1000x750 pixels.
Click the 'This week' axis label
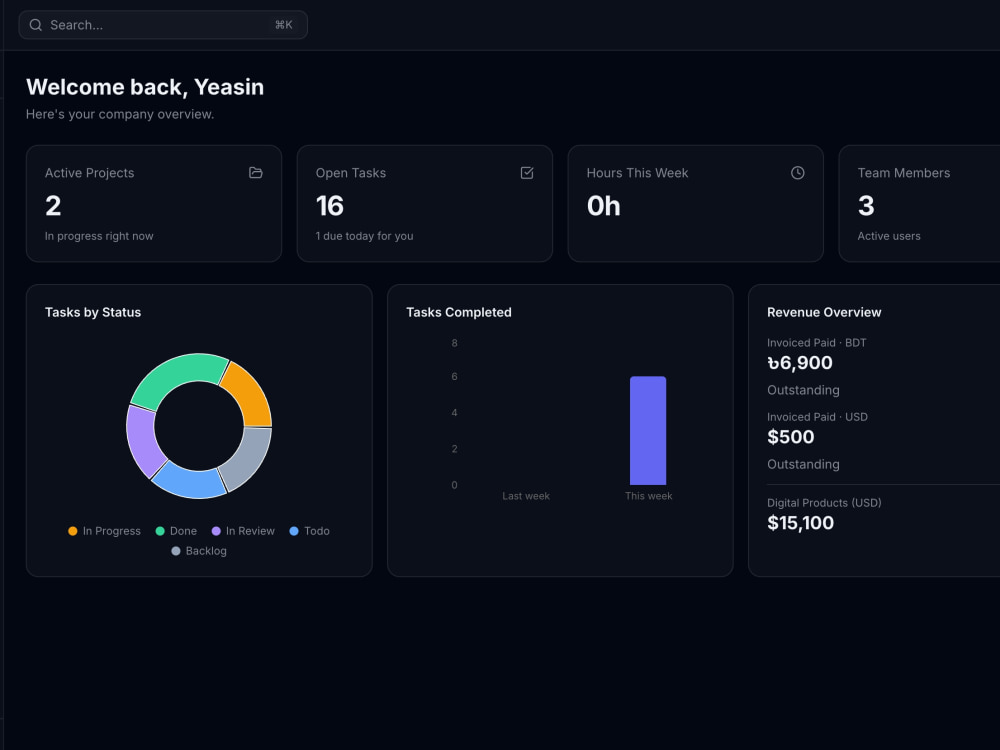pos(649,496)
